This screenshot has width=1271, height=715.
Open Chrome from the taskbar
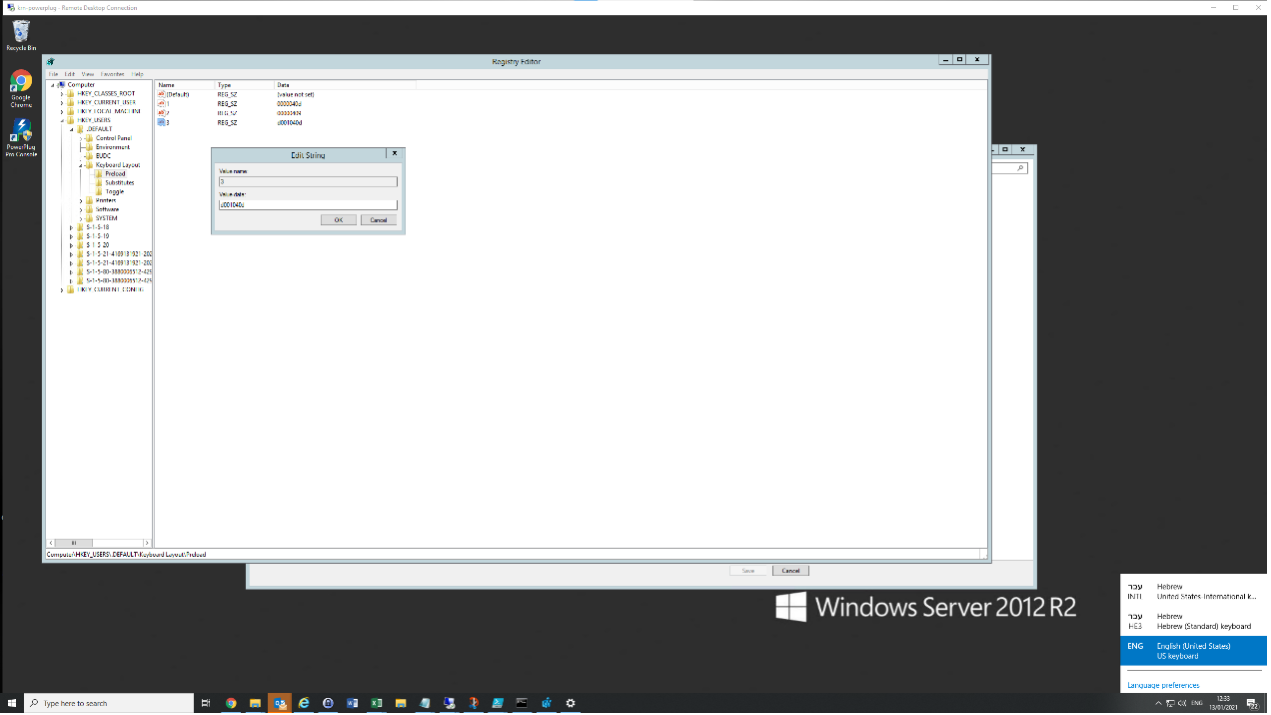[231, 703]
